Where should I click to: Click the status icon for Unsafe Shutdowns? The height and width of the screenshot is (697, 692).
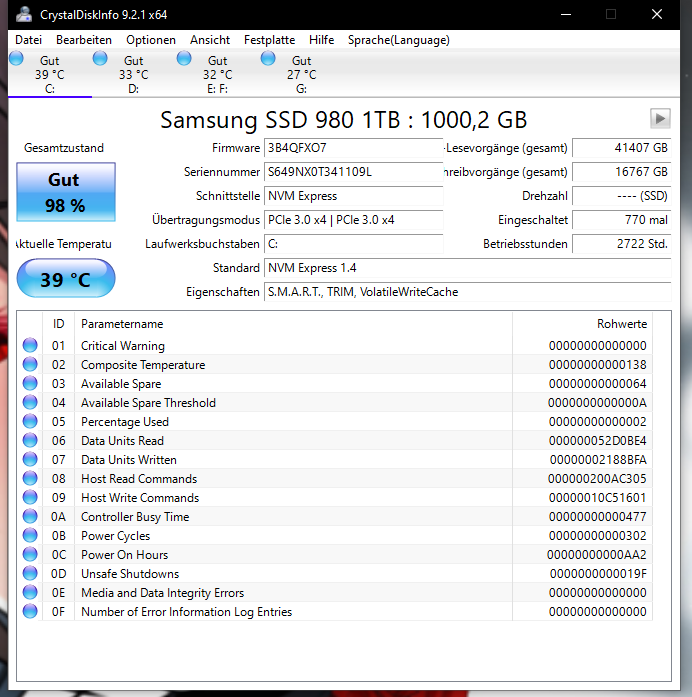click(x=30, y=573)
